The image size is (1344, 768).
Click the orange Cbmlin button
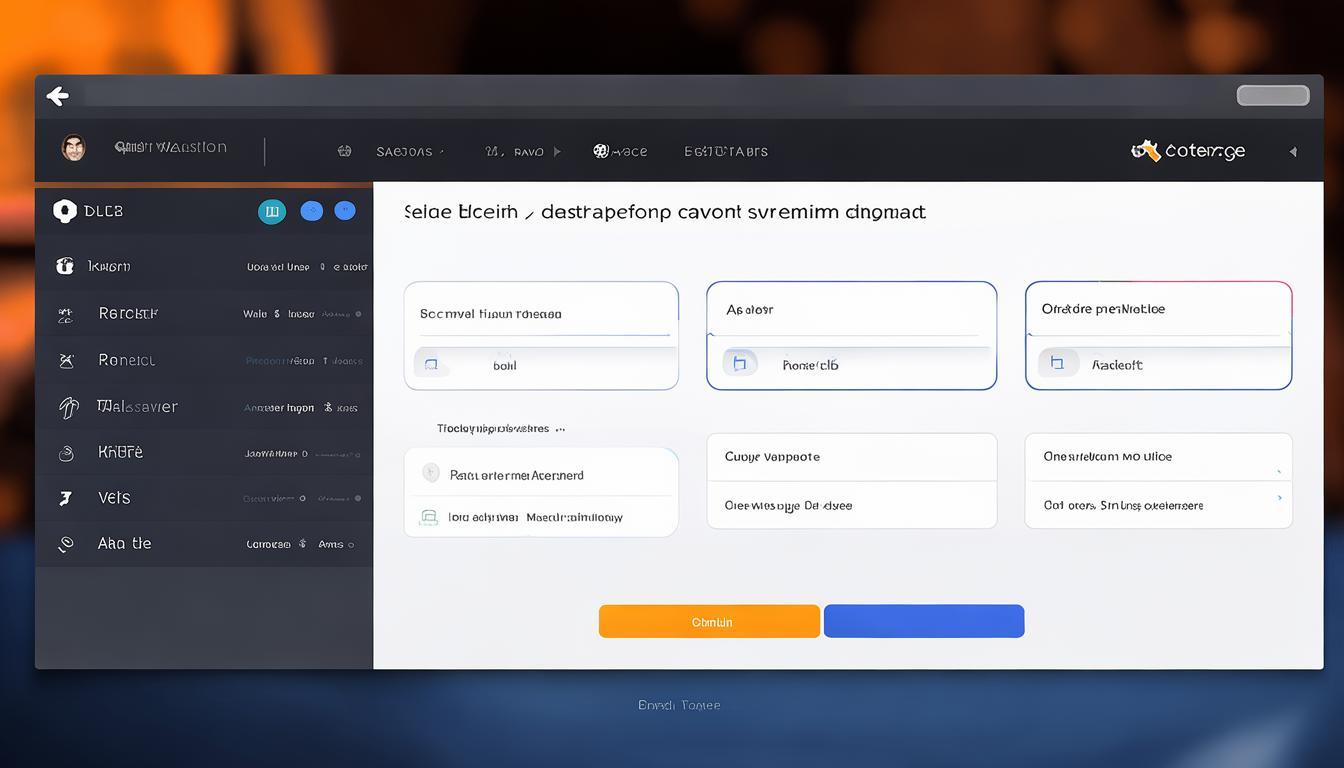(709, 621)
